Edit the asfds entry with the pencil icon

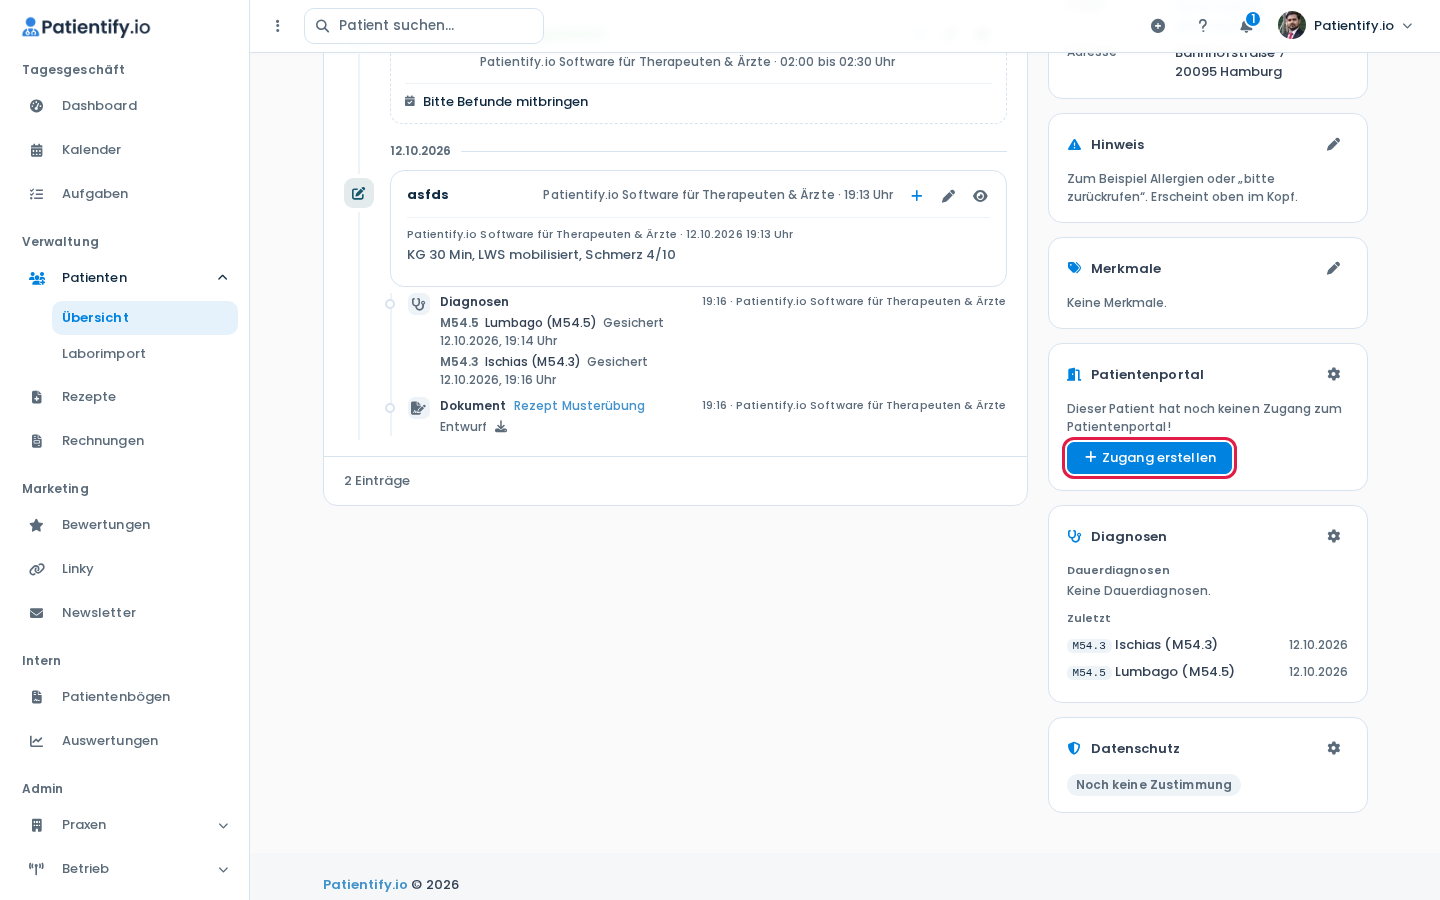(948, 196)
